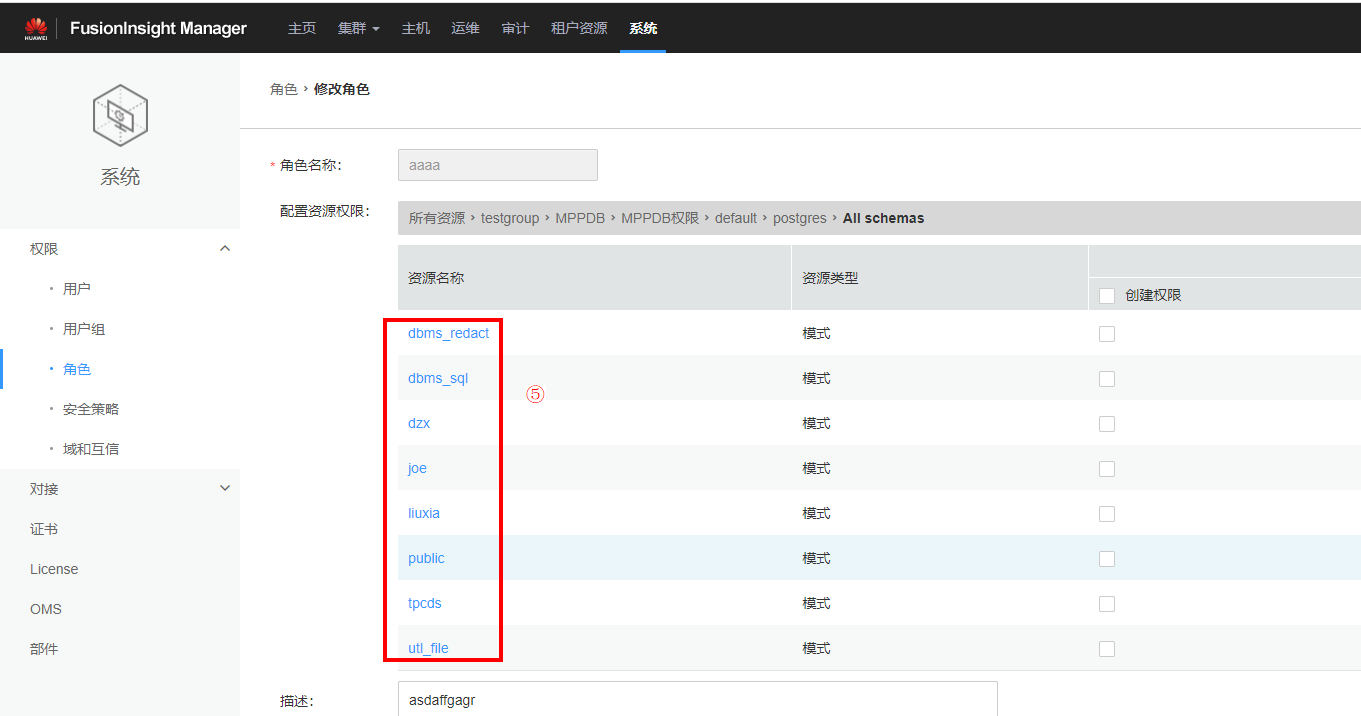Image resolution: width=1361 pixels, height=716 pixels.
Task: Open 用户 in the sidebar
Action: point(77,289)
